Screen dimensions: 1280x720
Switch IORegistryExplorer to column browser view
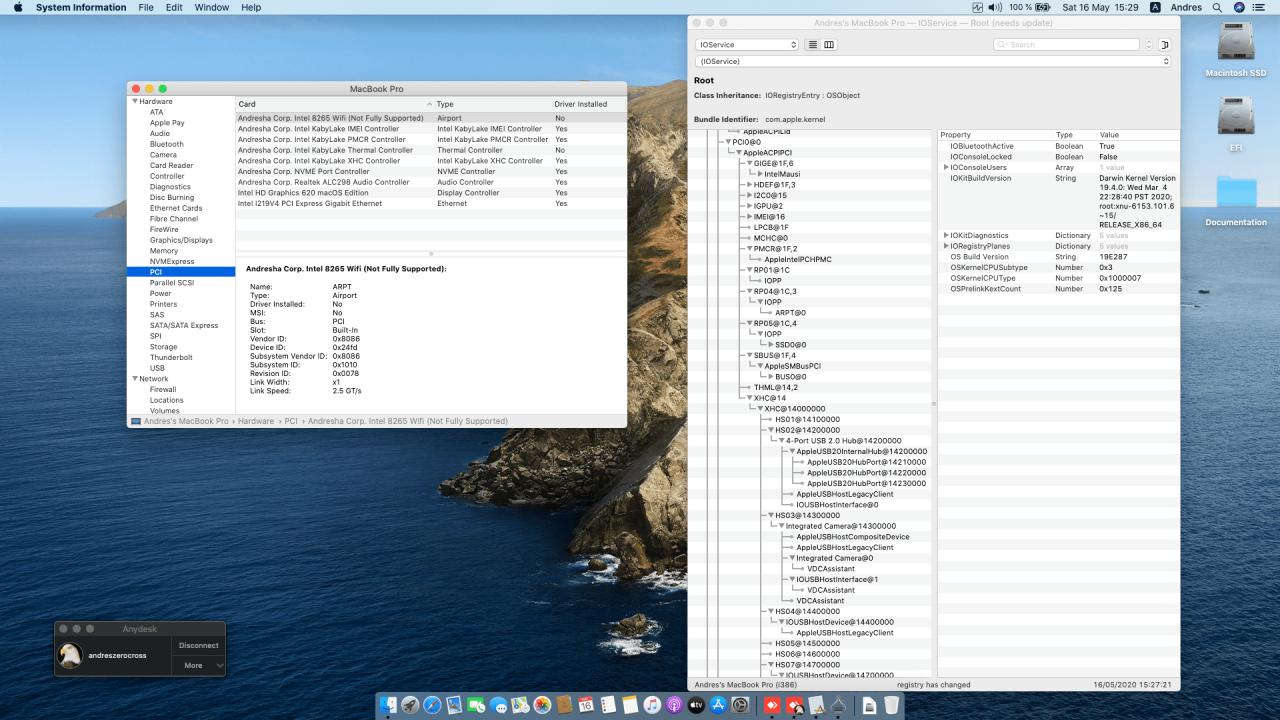(x=829, y=45)
